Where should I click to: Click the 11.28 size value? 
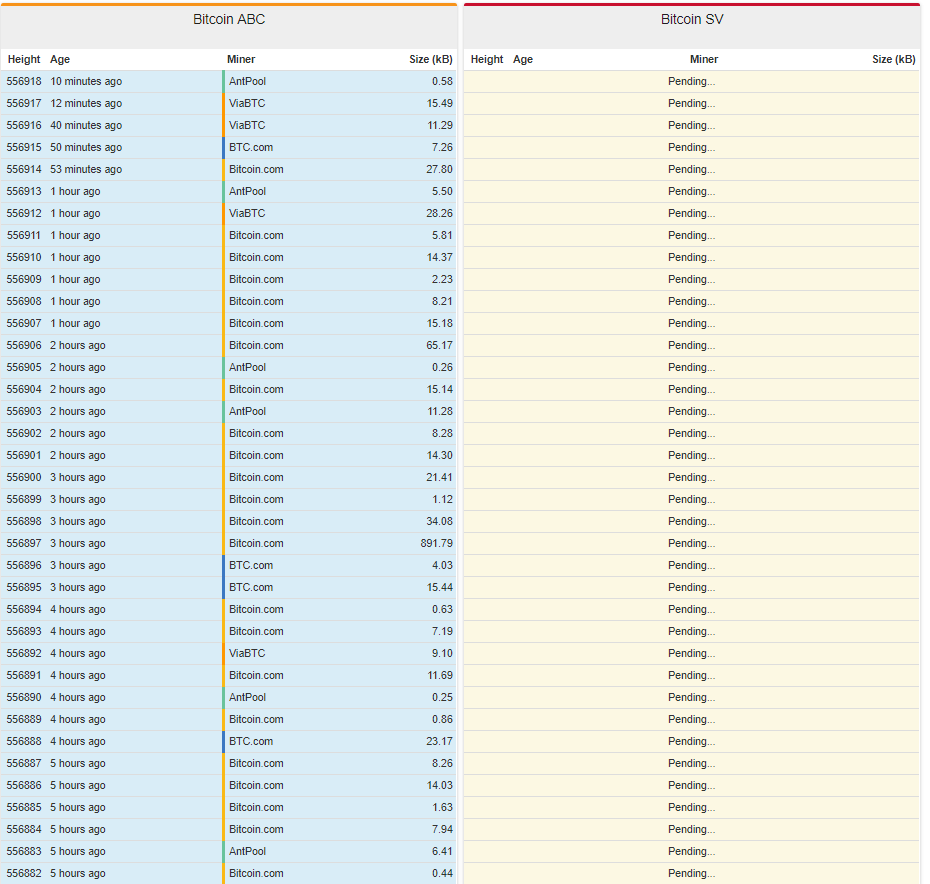(x=439, y=411)
